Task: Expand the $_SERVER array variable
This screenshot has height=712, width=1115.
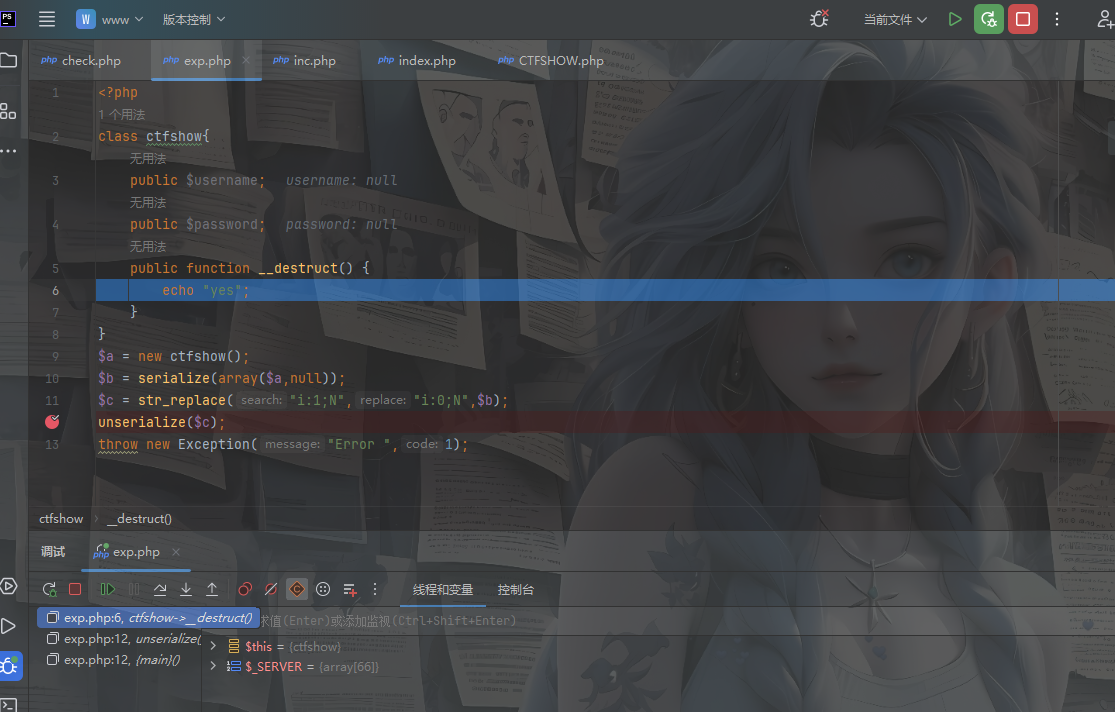Action: point(213,667)
